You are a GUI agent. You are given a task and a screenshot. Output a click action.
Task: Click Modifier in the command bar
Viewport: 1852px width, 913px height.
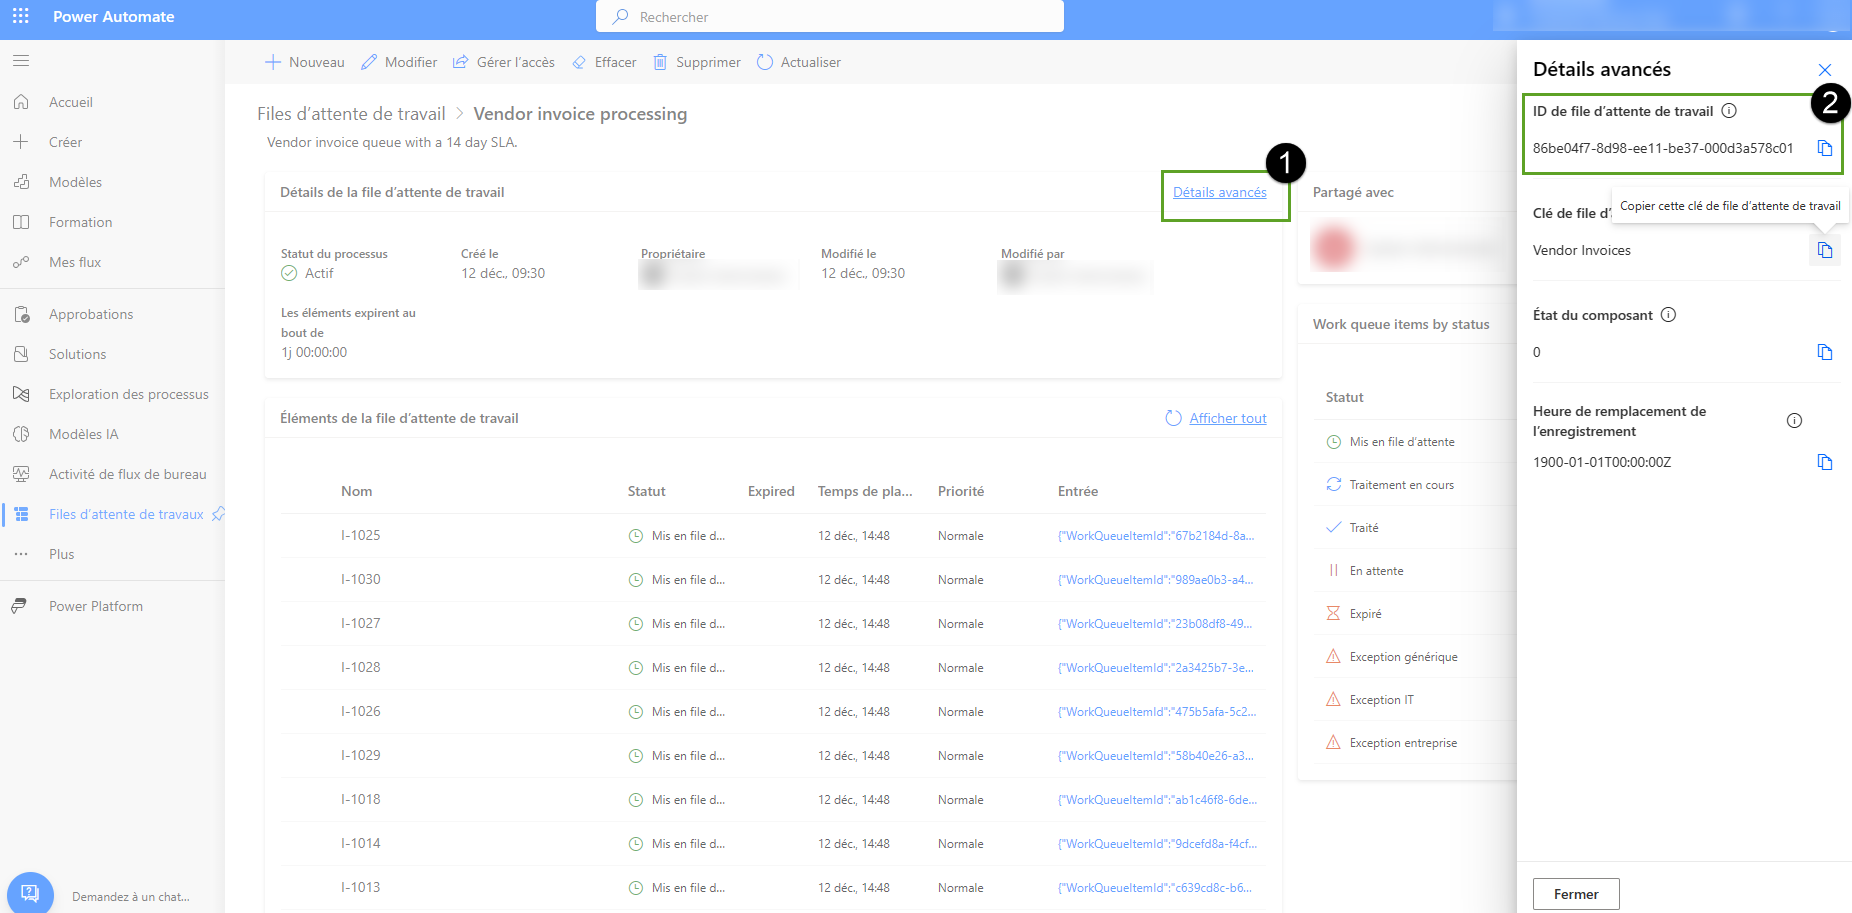tap(399, 62)
